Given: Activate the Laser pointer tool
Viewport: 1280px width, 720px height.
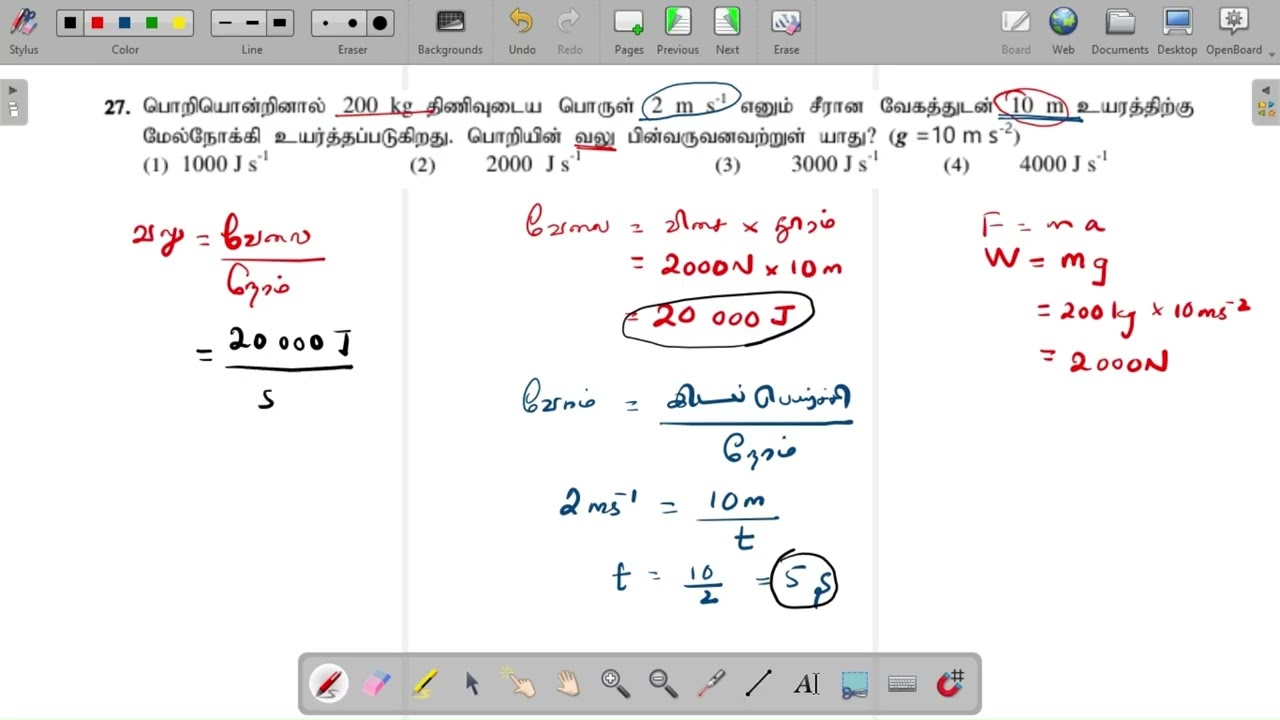Looking at the screenshot, I should (x=711, y=684).
